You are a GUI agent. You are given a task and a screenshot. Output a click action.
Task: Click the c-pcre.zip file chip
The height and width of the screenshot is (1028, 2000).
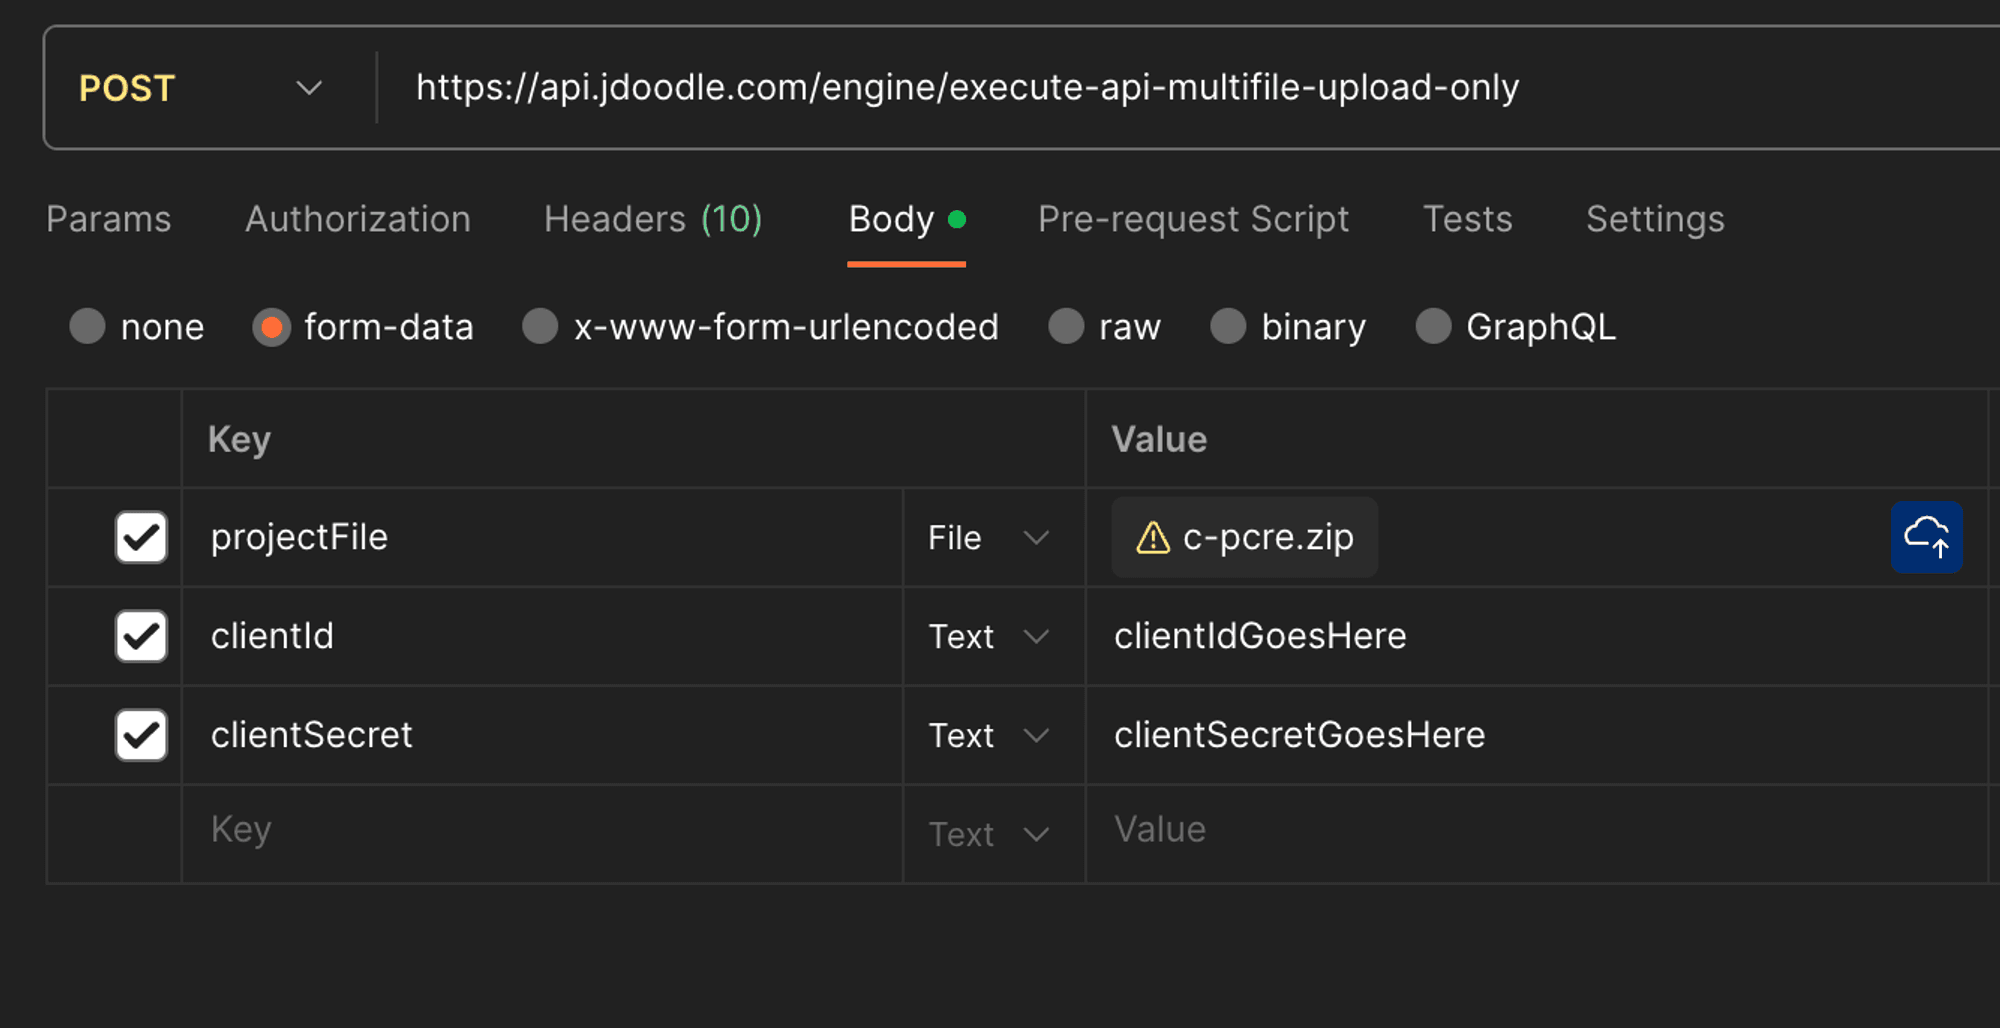pos(1266,538)
